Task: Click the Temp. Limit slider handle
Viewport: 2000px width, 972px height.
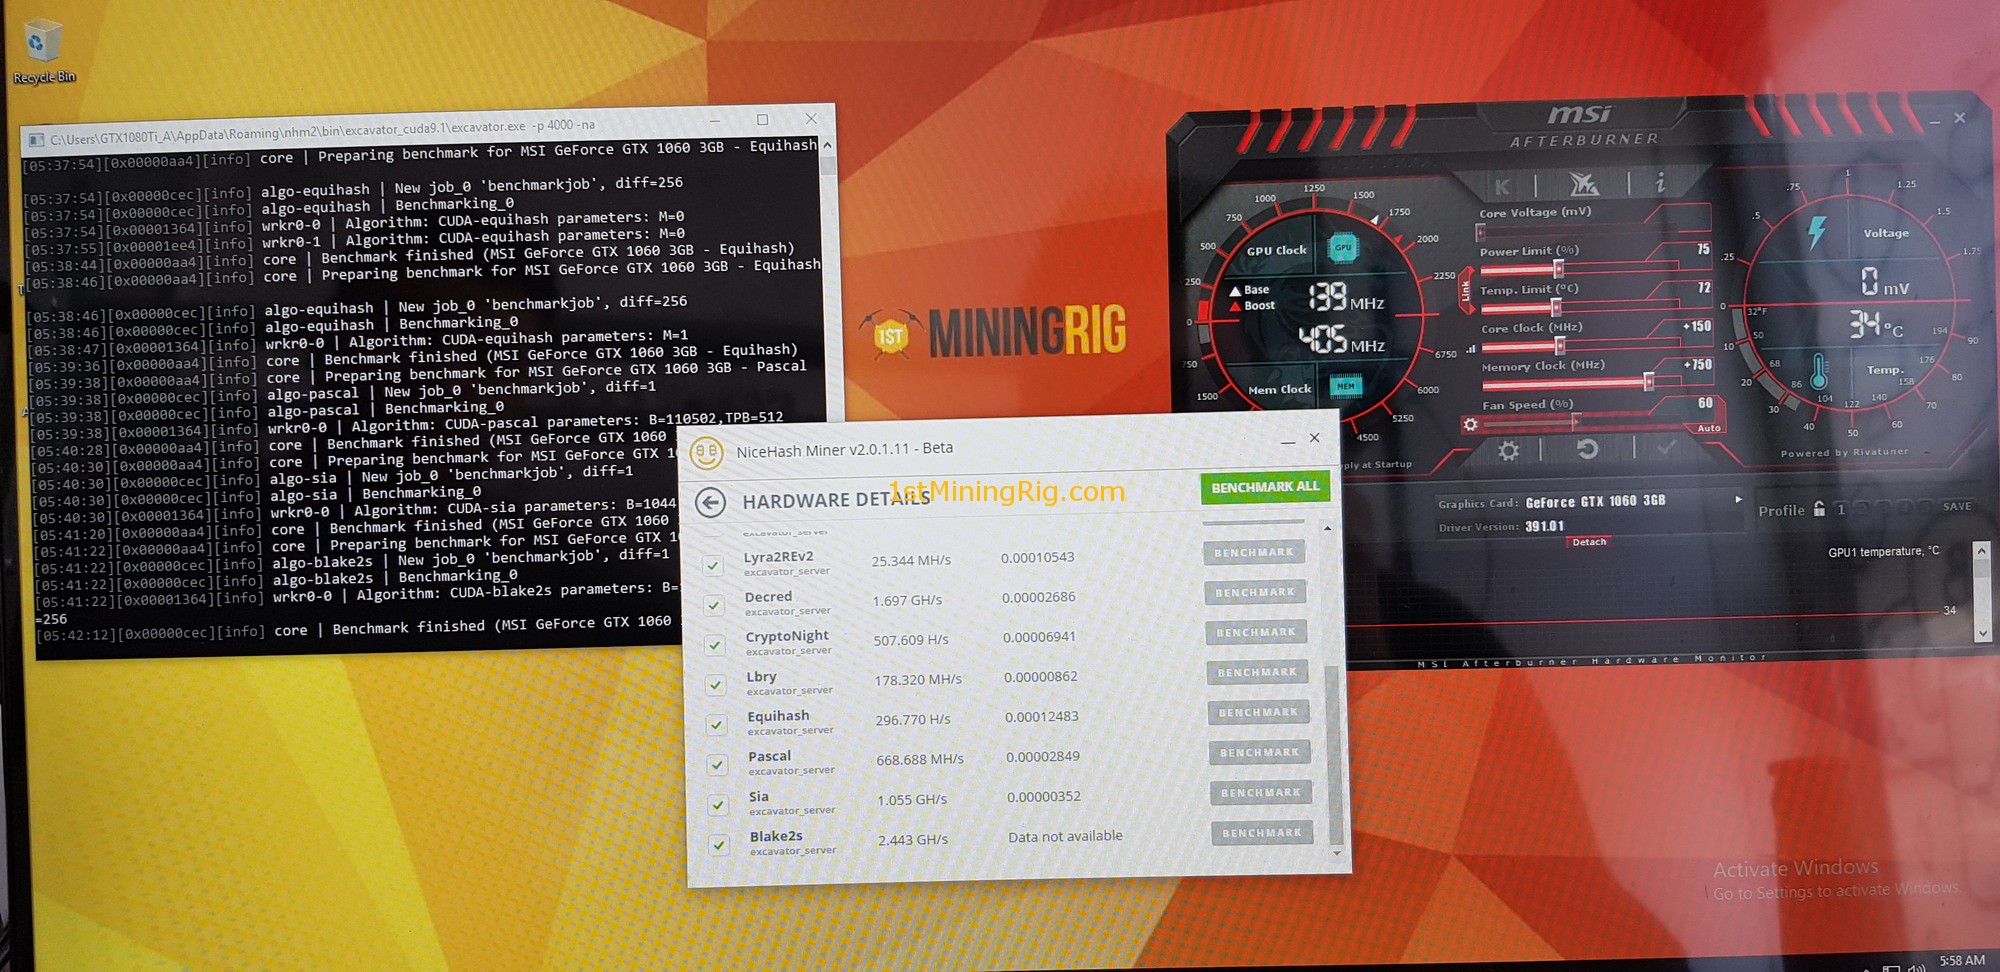Action: [1555, 307]
